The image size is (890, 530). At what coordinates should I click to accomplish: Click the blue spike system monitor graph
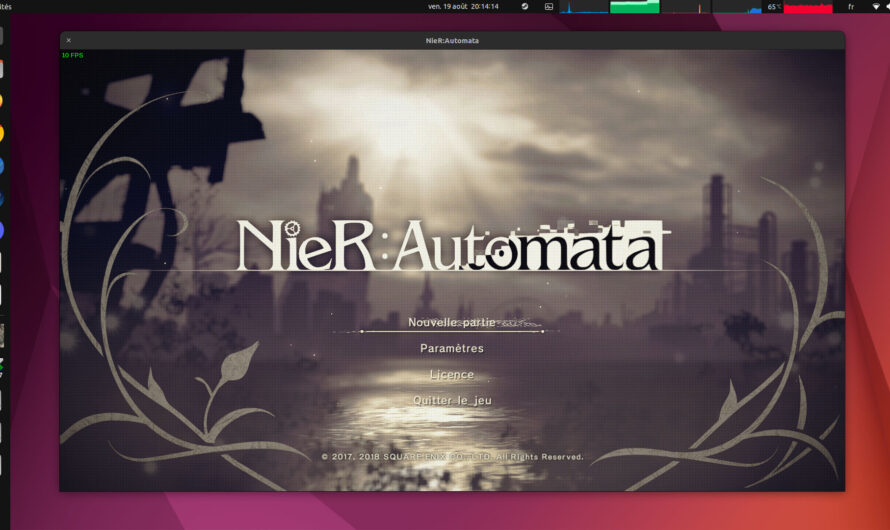point(584,7)
